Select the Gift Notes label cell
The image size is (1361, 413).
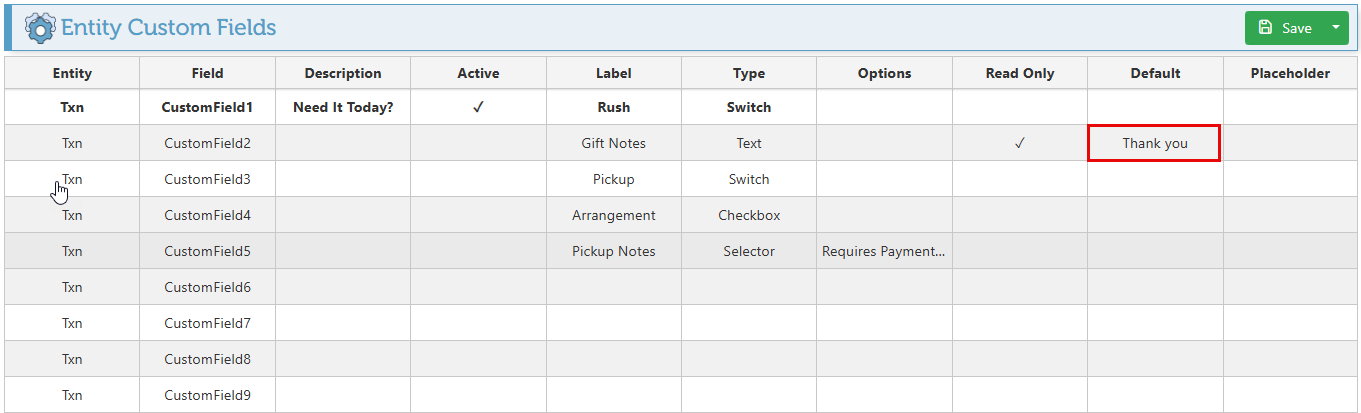613,143
